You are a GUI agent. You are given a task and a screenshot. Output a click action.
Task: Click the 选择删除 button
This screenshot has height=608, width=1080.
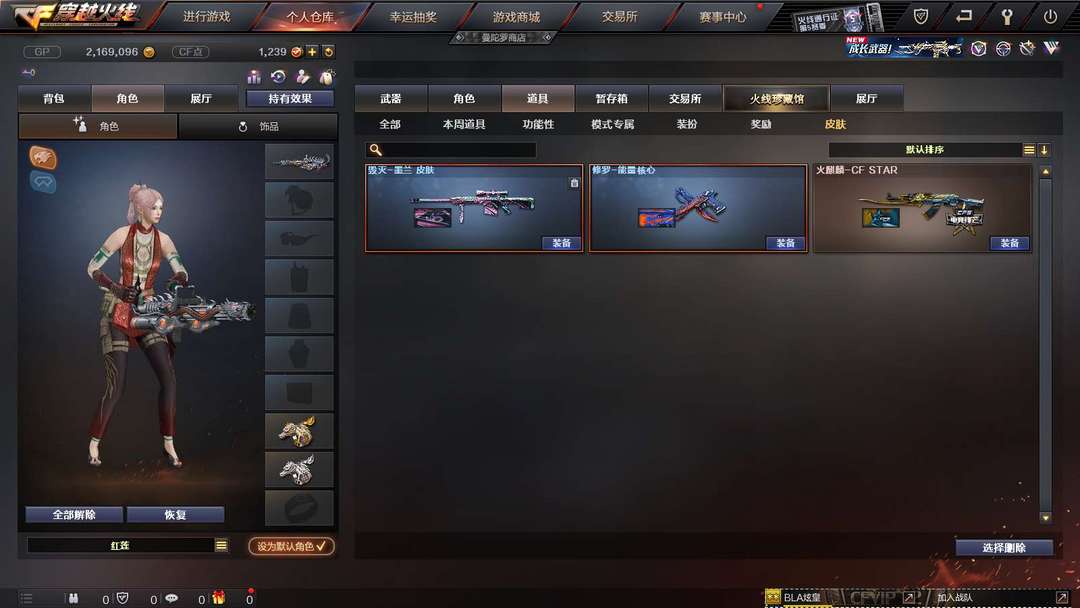pyautogui.click(x=1004, y=547)
